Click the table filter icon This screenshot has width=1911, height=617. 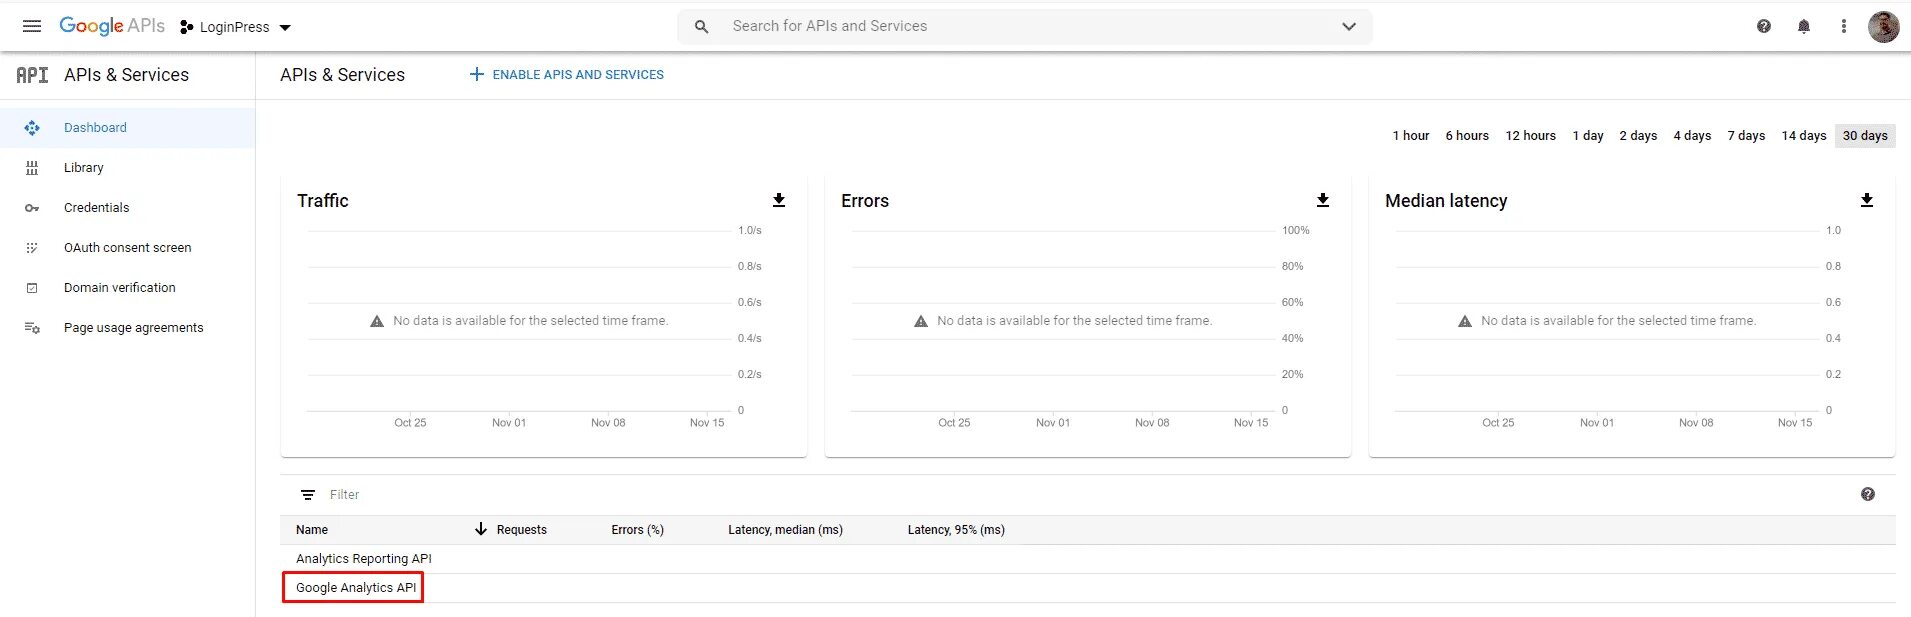click(308, 495)
